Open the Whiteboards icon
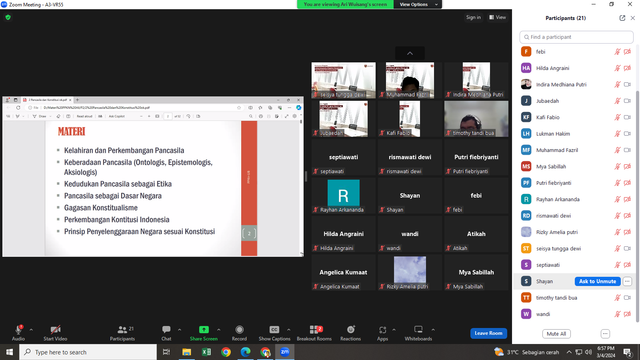640x360 pixels. [418, 330]
